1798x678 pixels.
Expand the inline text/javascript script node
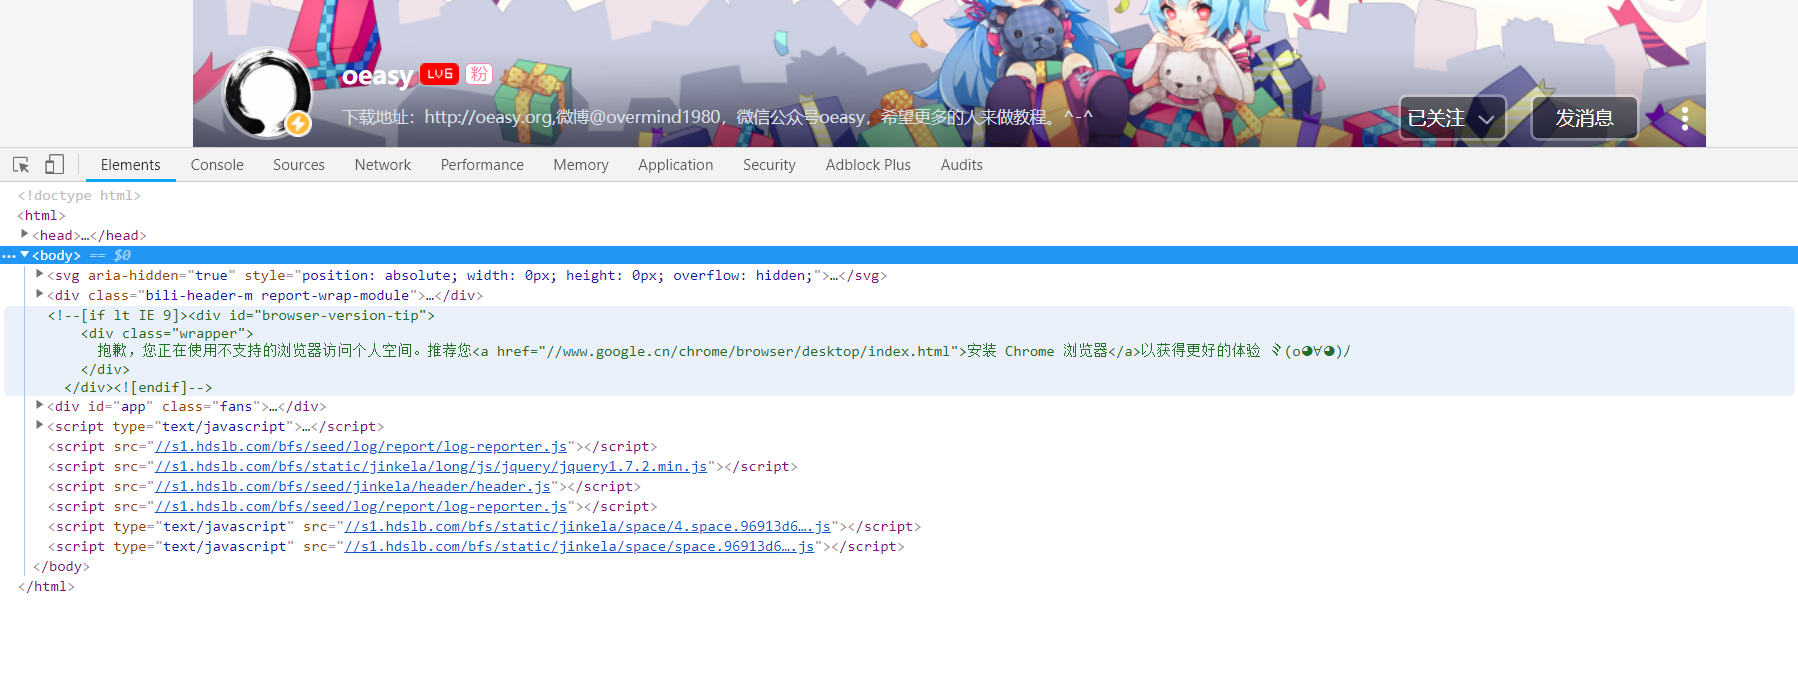[39, 425]
